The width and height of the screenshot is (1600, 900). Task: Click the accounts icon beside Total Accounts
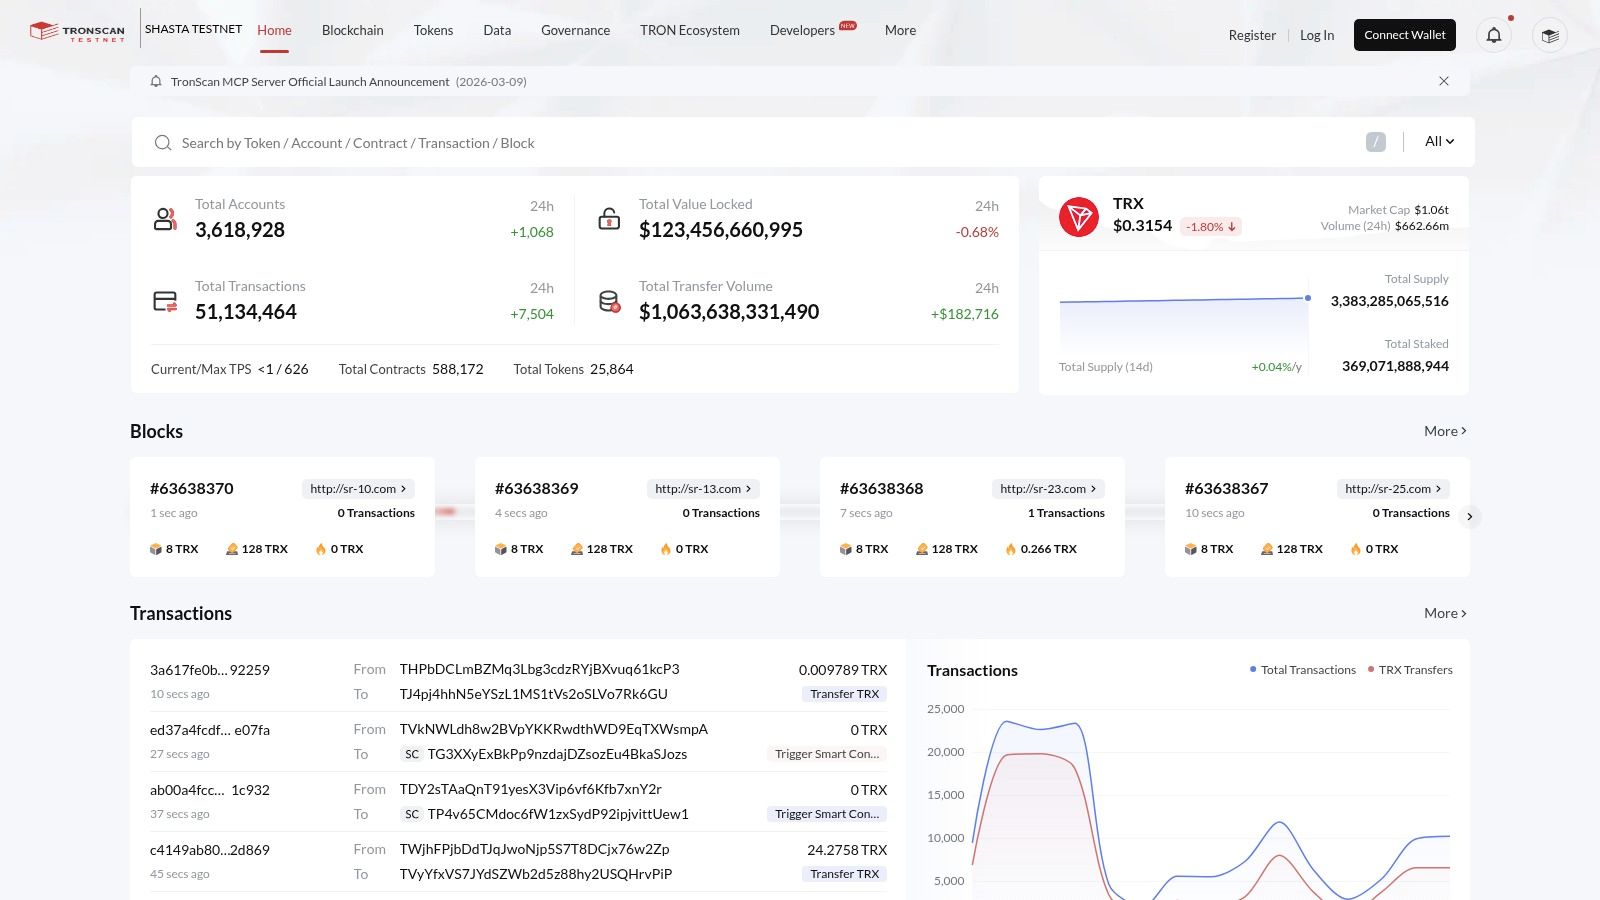click(x=165, y=218)
